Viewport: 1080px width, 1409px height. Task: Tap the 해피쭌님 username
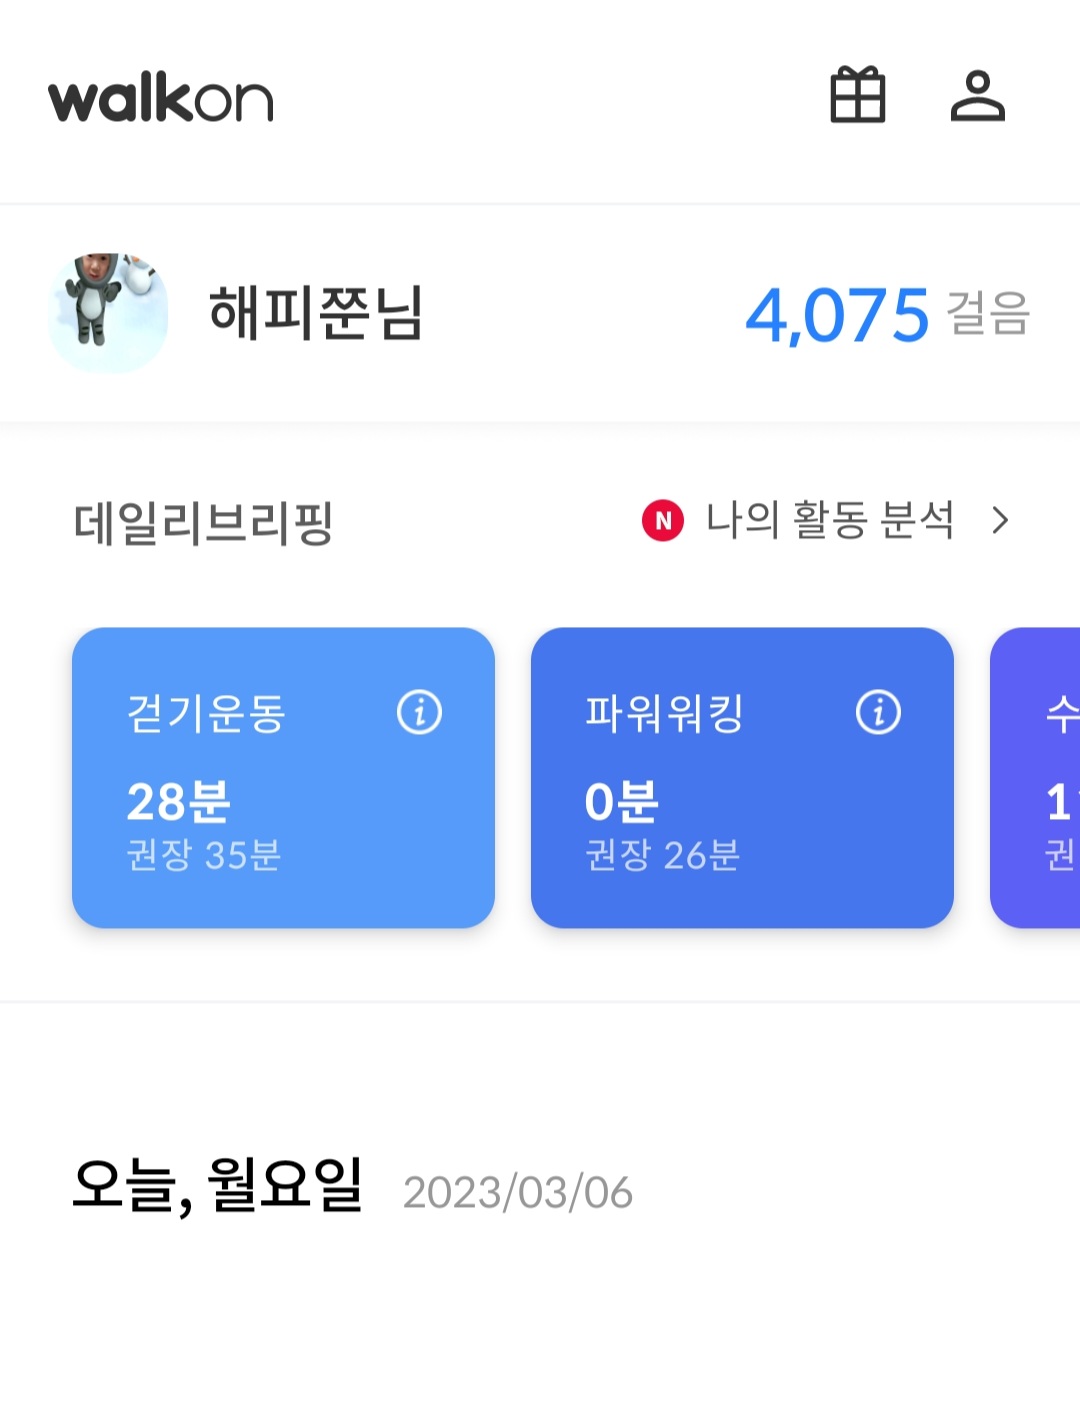click(x=316, y=313)
